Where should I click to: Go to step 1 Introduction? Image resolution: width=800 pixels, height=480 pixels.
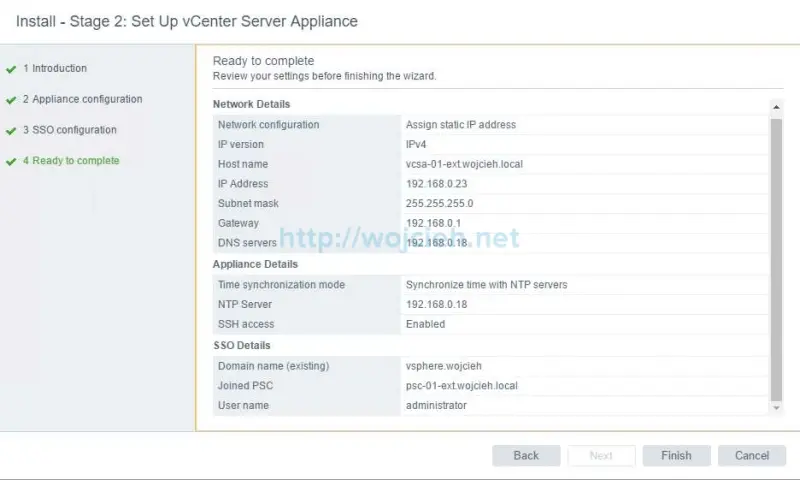click(55, 68)
